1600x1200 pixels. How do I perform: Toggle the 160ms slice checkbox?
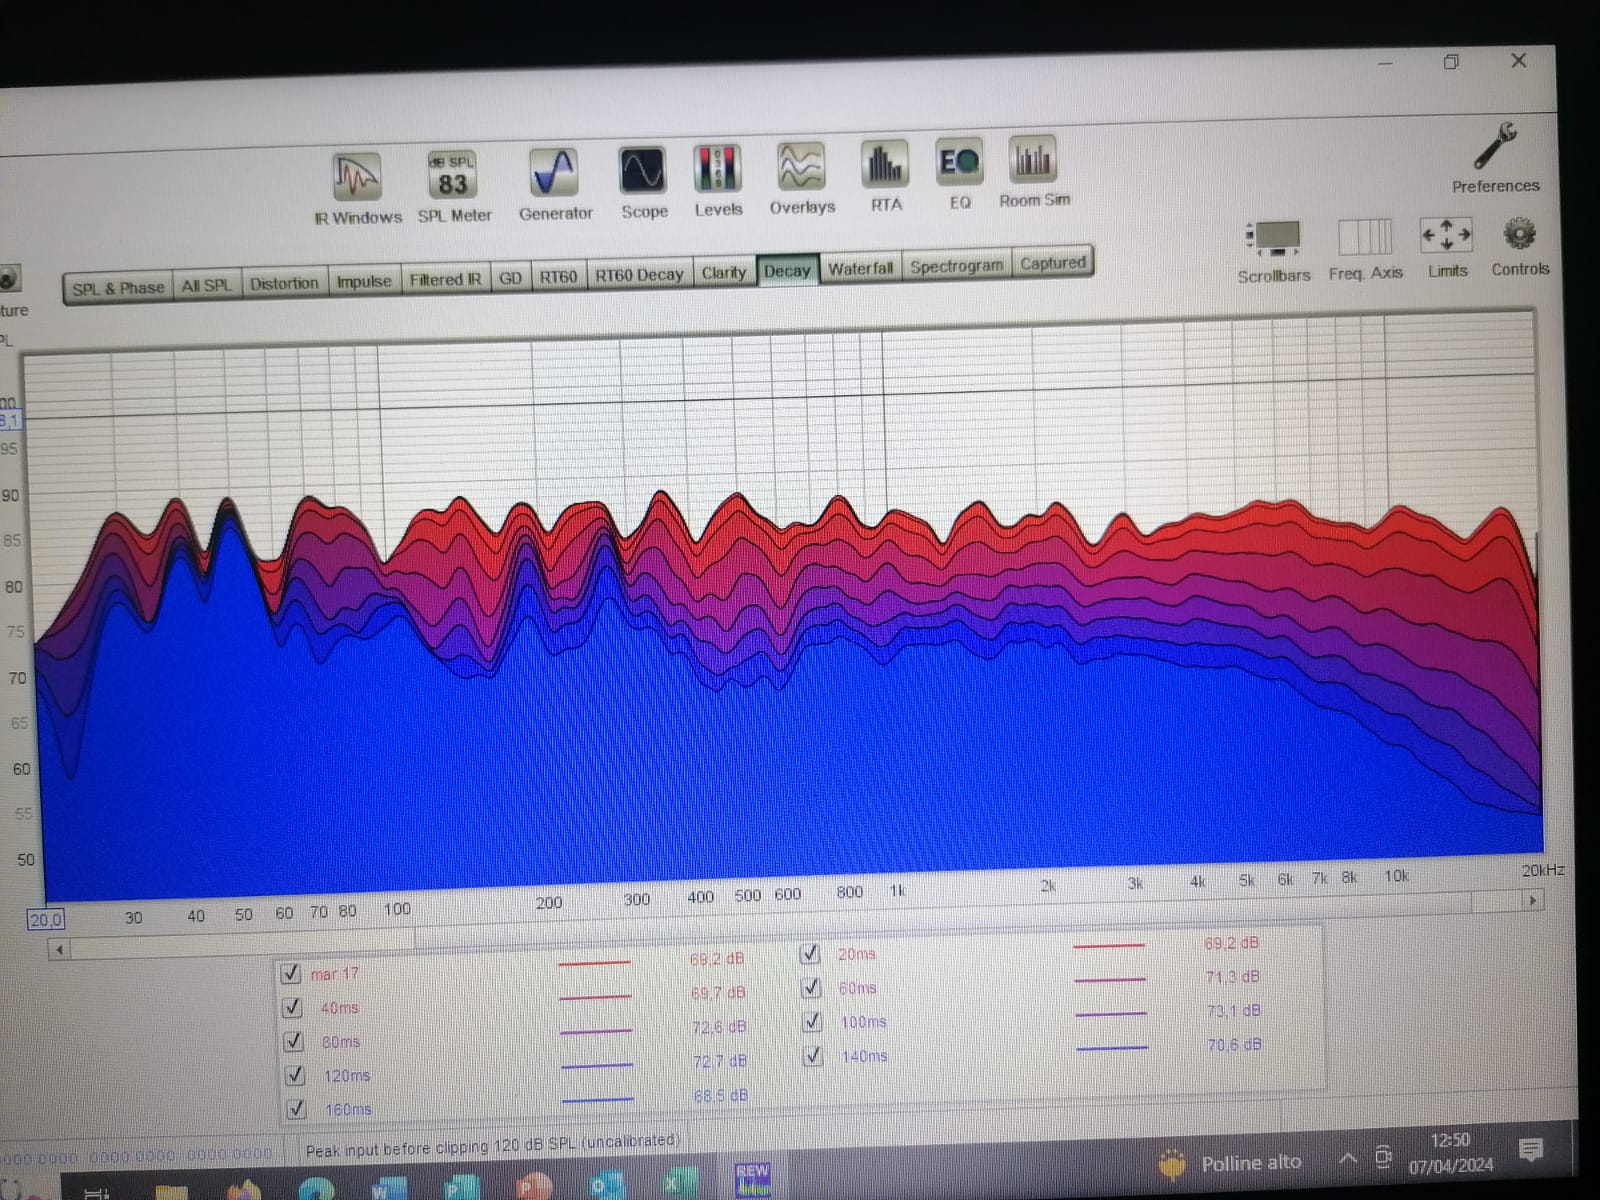tap(296, 1109)
